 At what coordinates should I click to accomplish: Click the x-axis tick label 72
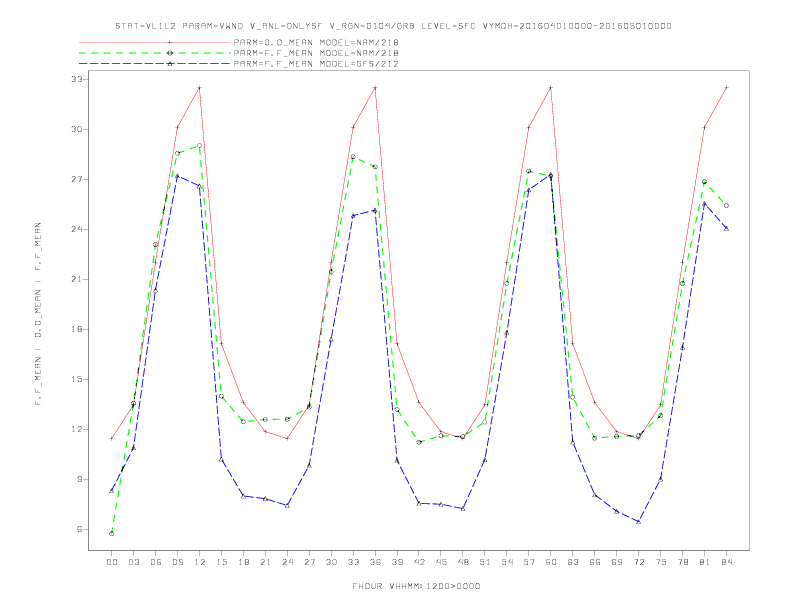point(638,562)
